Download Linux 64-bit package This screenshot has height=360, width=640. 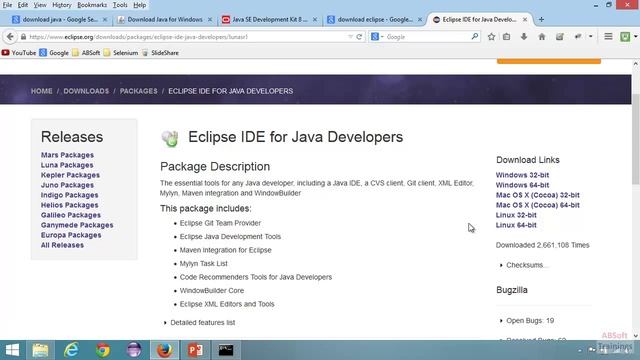point(516,225)
